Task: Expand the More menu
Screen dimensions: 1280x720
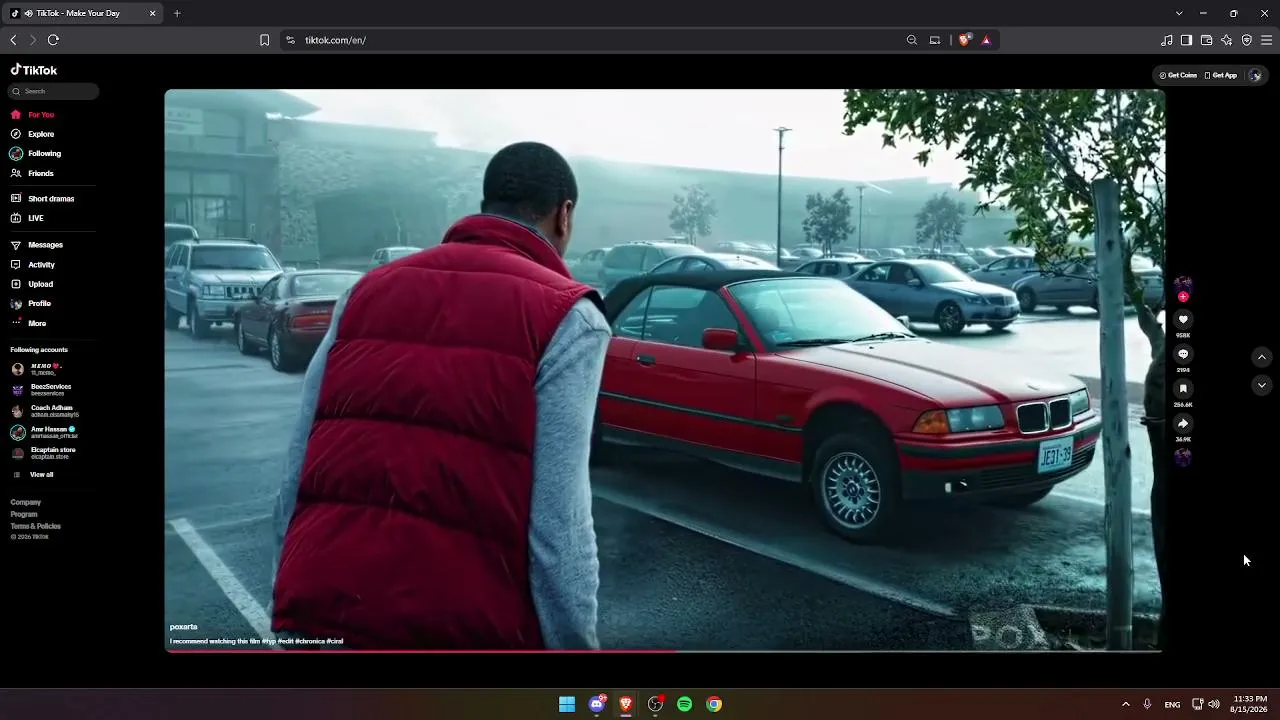Action: (28, 323)
